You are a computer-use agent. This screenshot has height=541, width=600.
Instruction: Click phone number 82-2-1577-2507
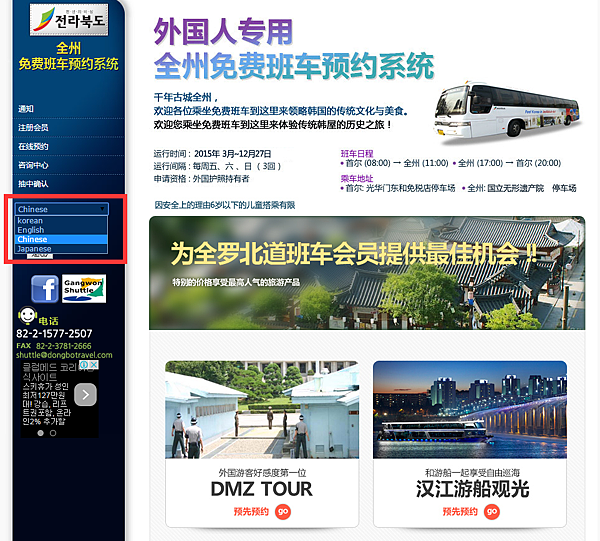(x=54, y=334)
